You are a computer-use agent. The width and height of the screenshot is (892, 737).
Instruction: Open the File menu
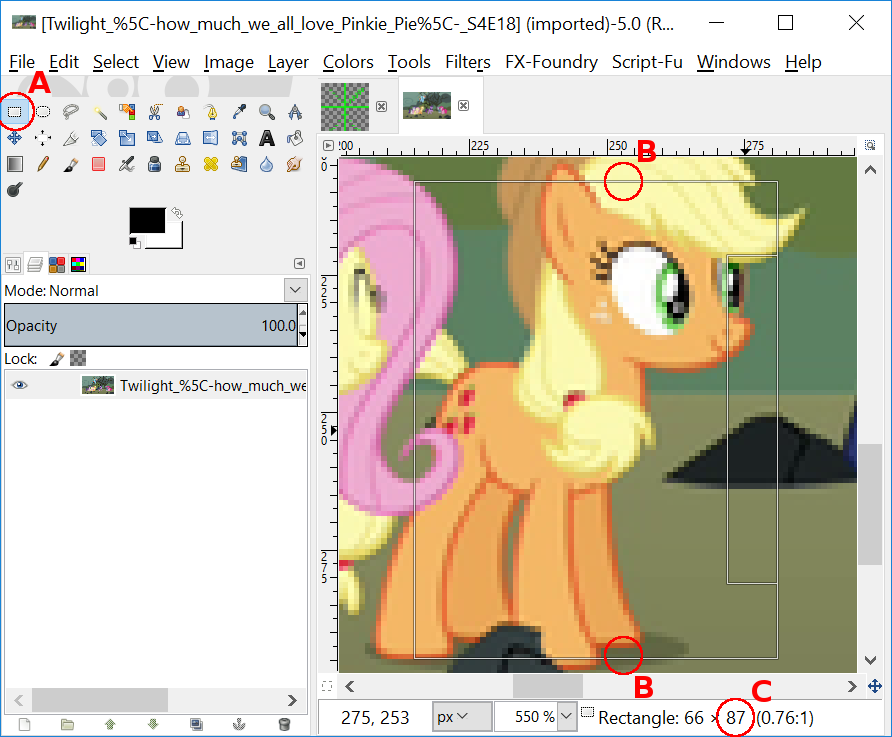tap(22, 62)
